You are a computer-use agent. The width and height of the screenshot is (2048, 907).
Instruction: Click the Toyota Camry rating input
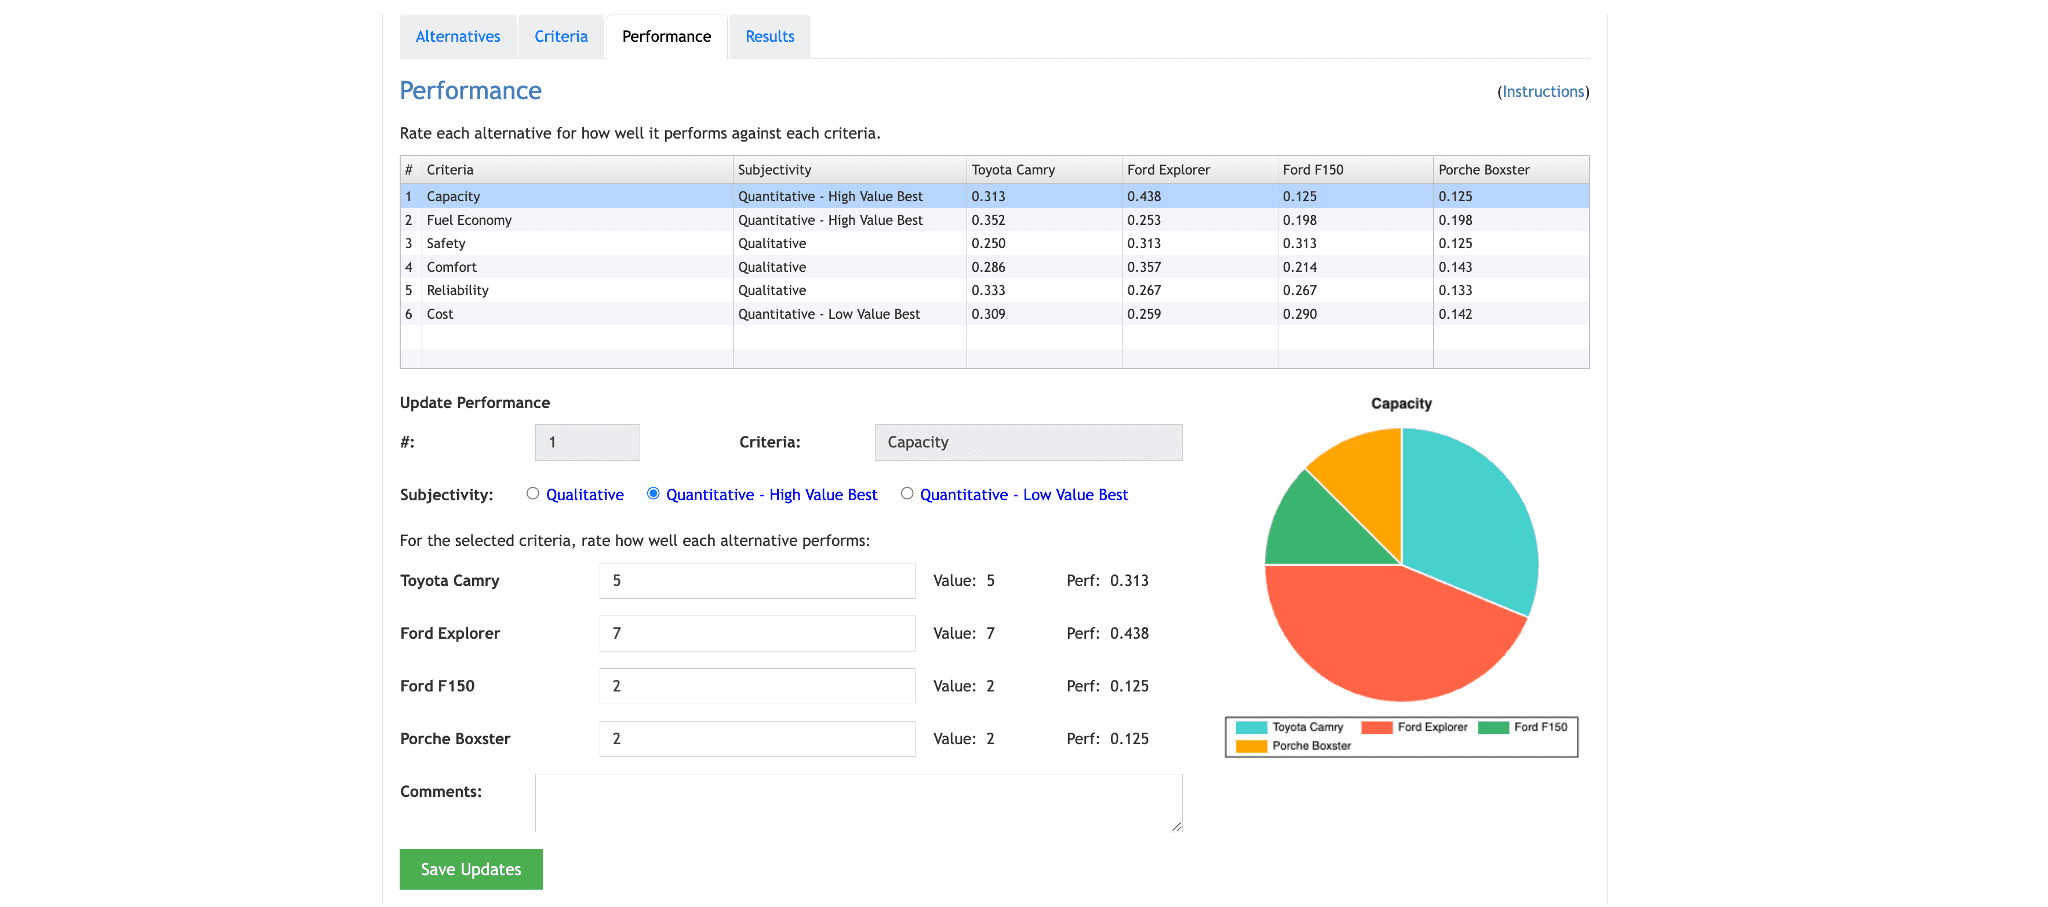tap(757, 581)
